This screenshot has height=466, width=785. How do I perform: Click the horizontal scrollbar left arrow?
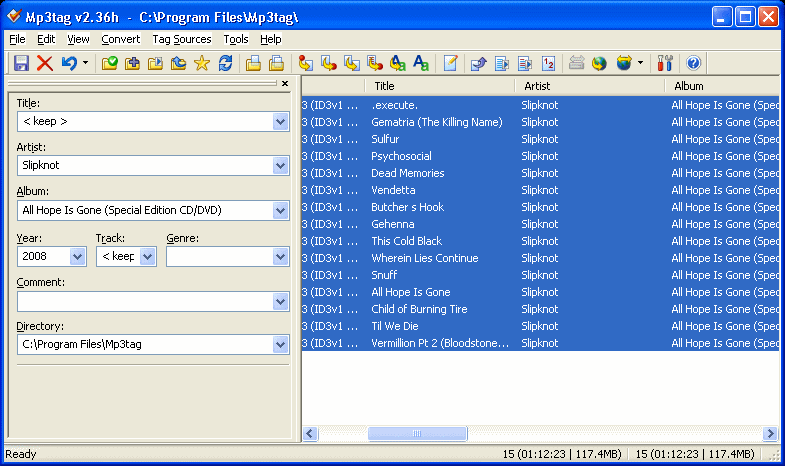[310, 433]
